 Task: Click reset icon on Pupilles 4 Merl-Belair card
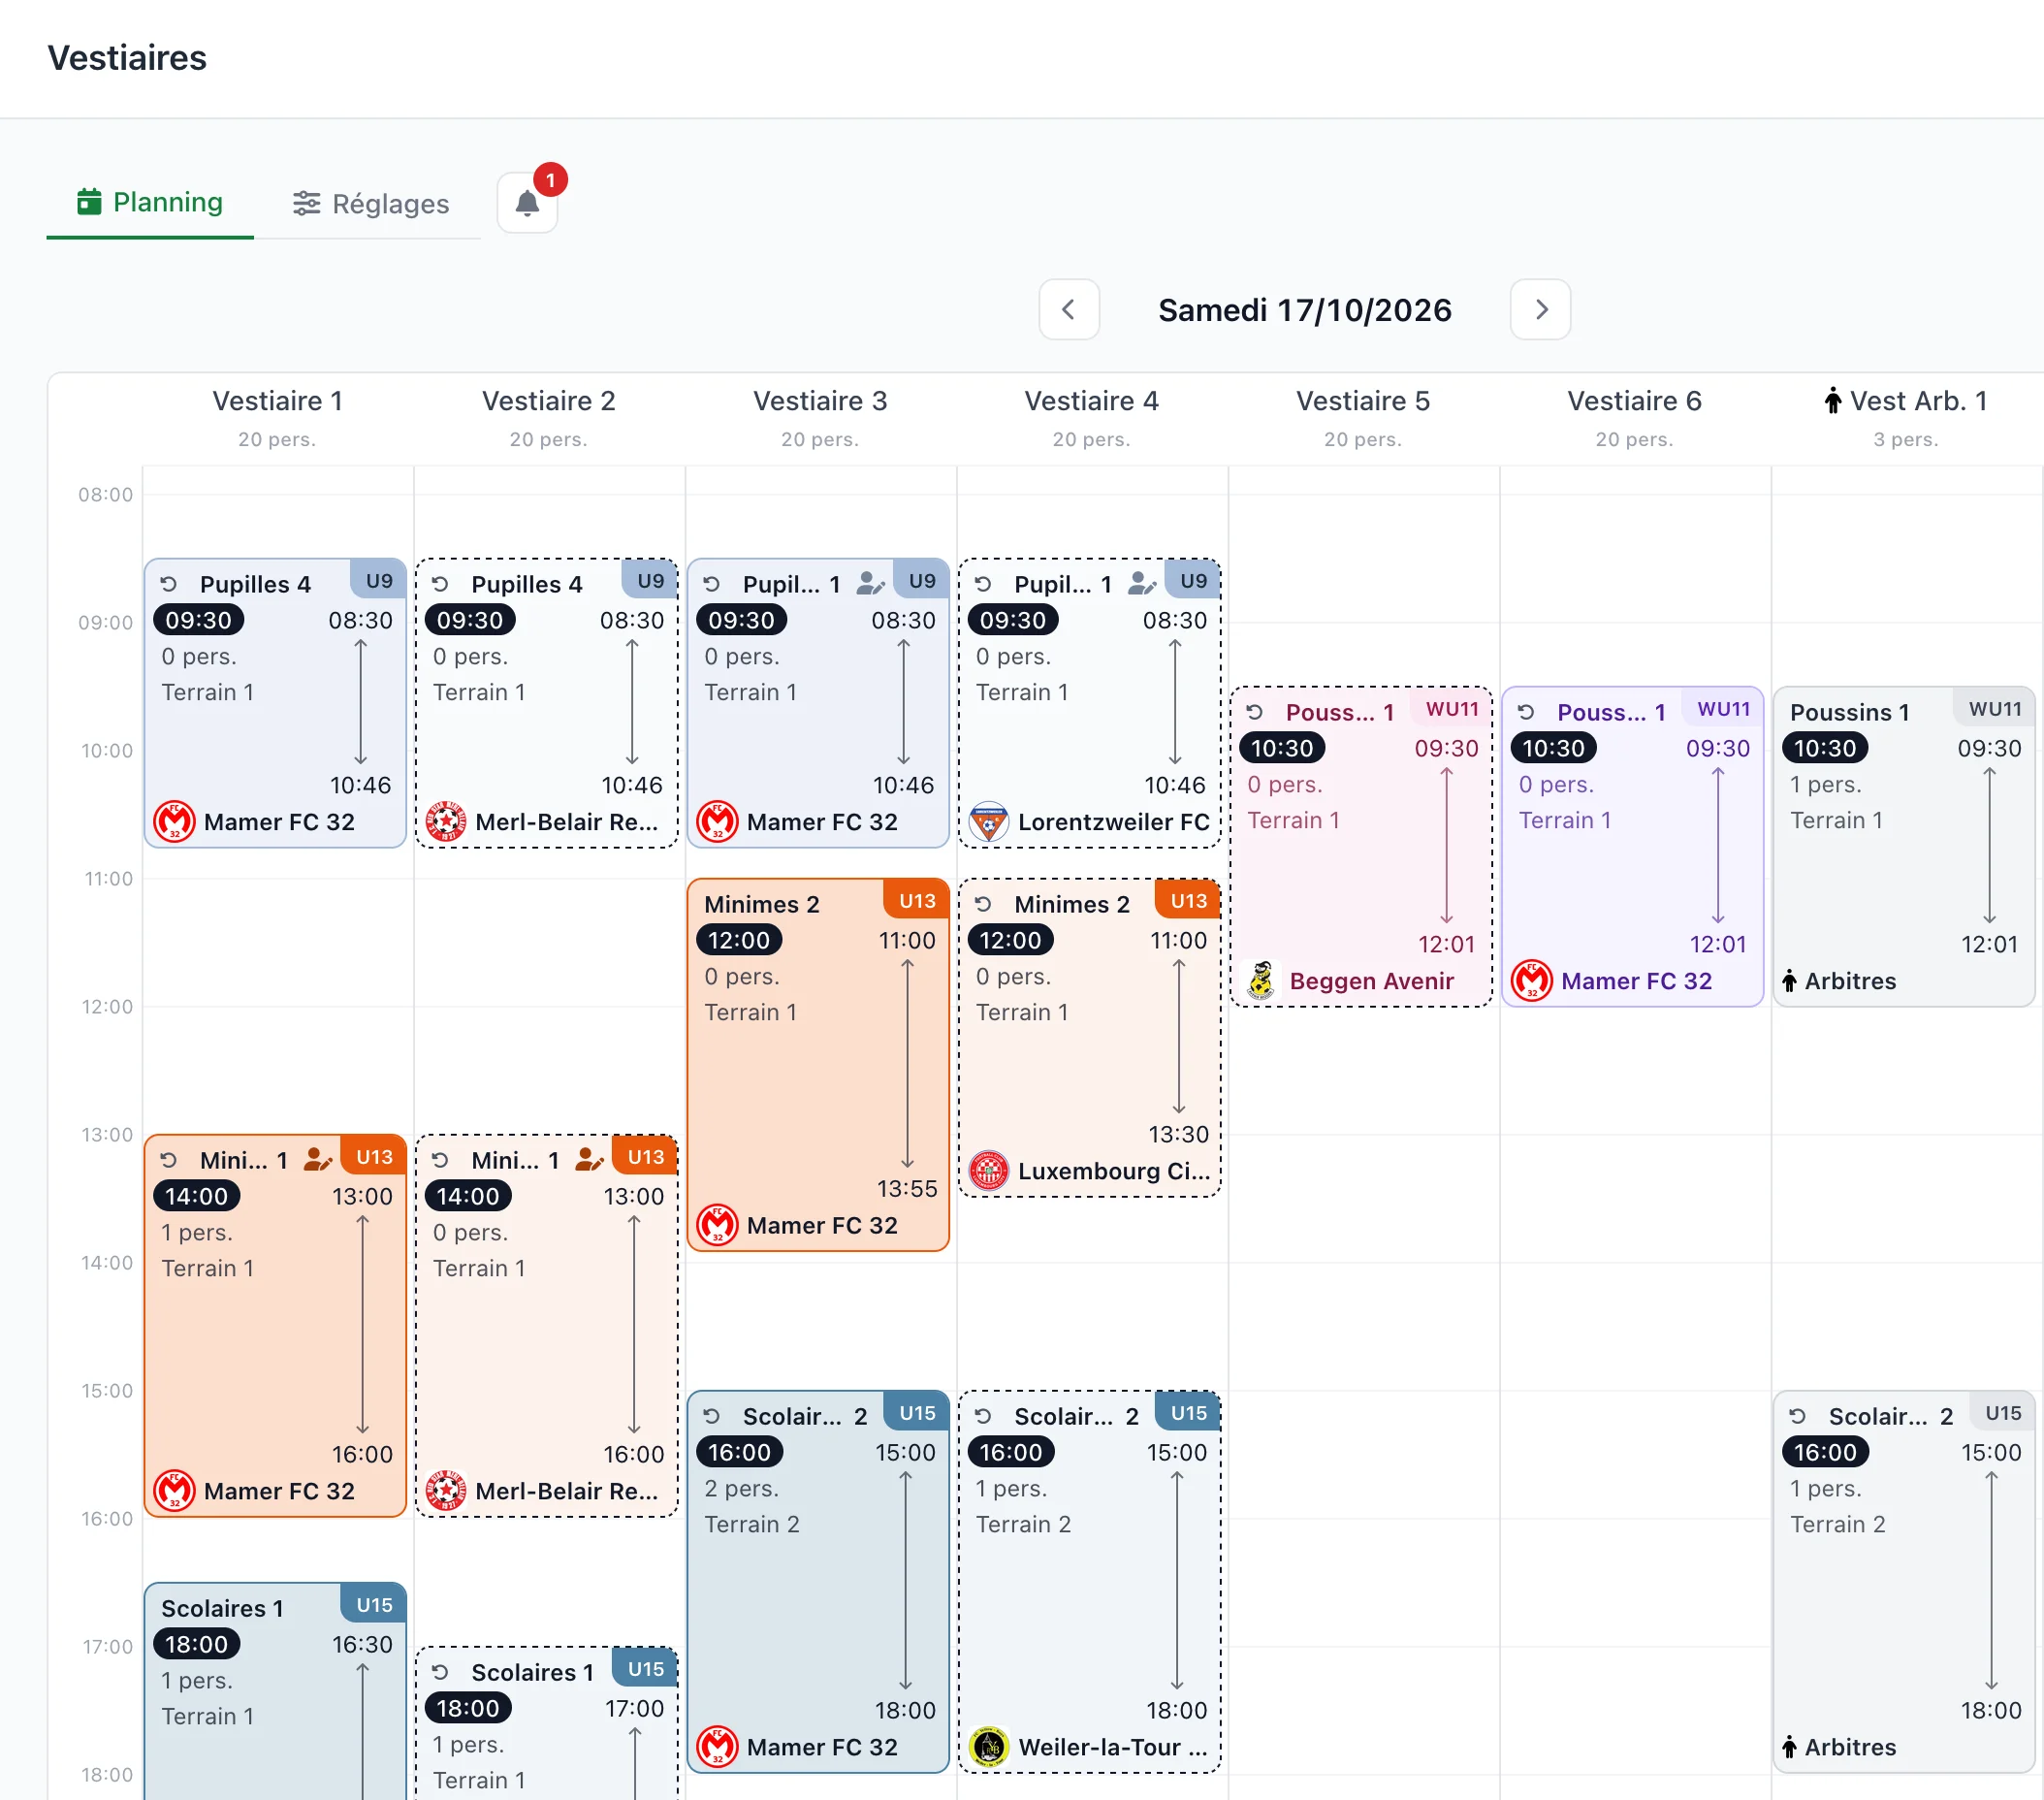click(x=440, y=584)
